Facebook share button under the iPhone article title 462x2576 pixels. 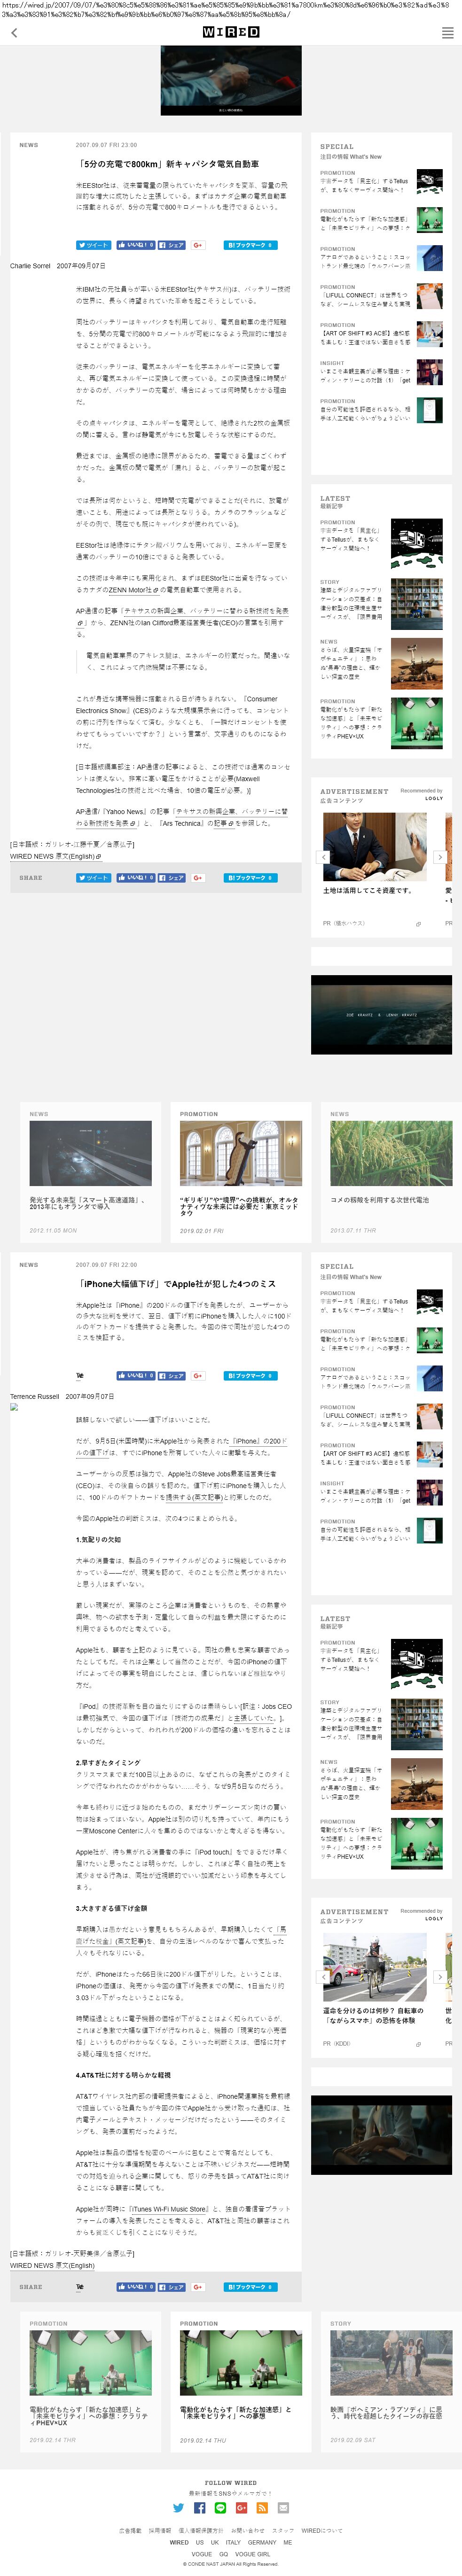[x=171, y=1376]
